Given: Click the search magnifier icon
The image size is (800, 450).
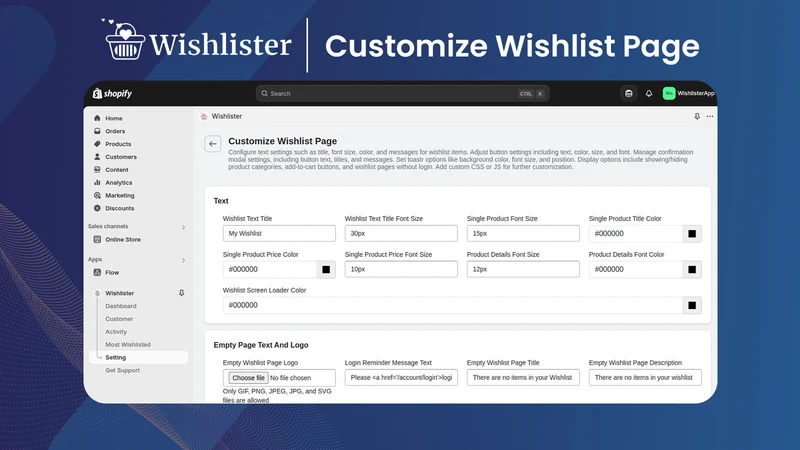Looking at the screenshot, I should tap(264, 93).
